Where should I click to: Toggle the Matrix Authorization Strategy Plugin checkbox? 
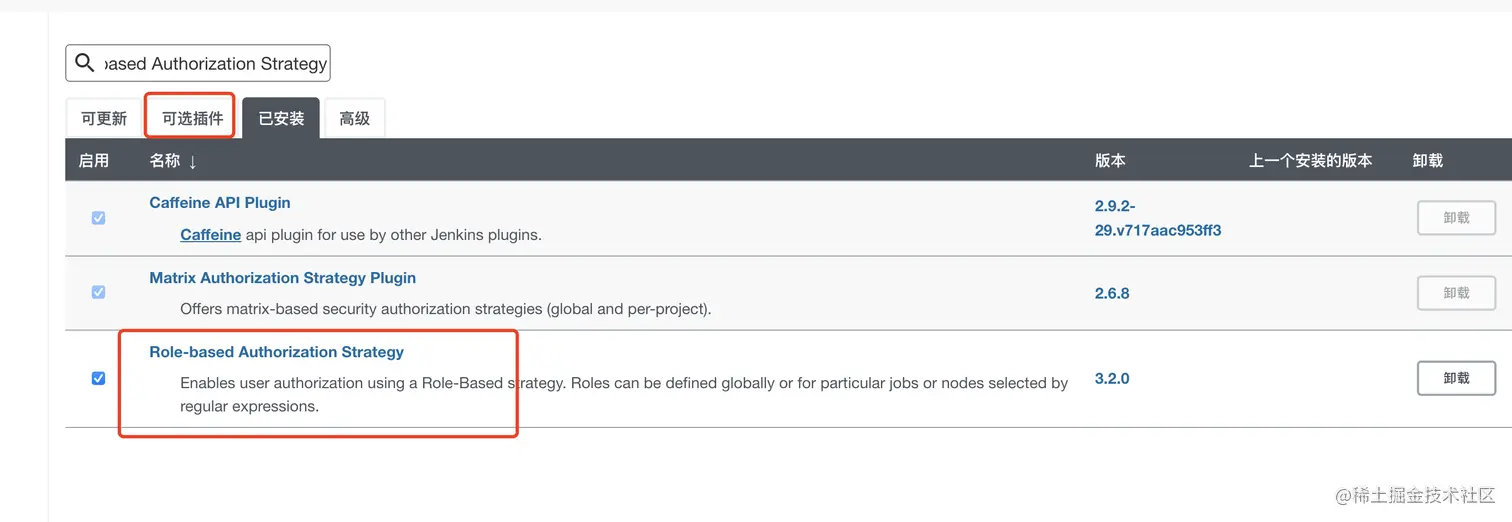pyautogui.click(x=98, y=292)
